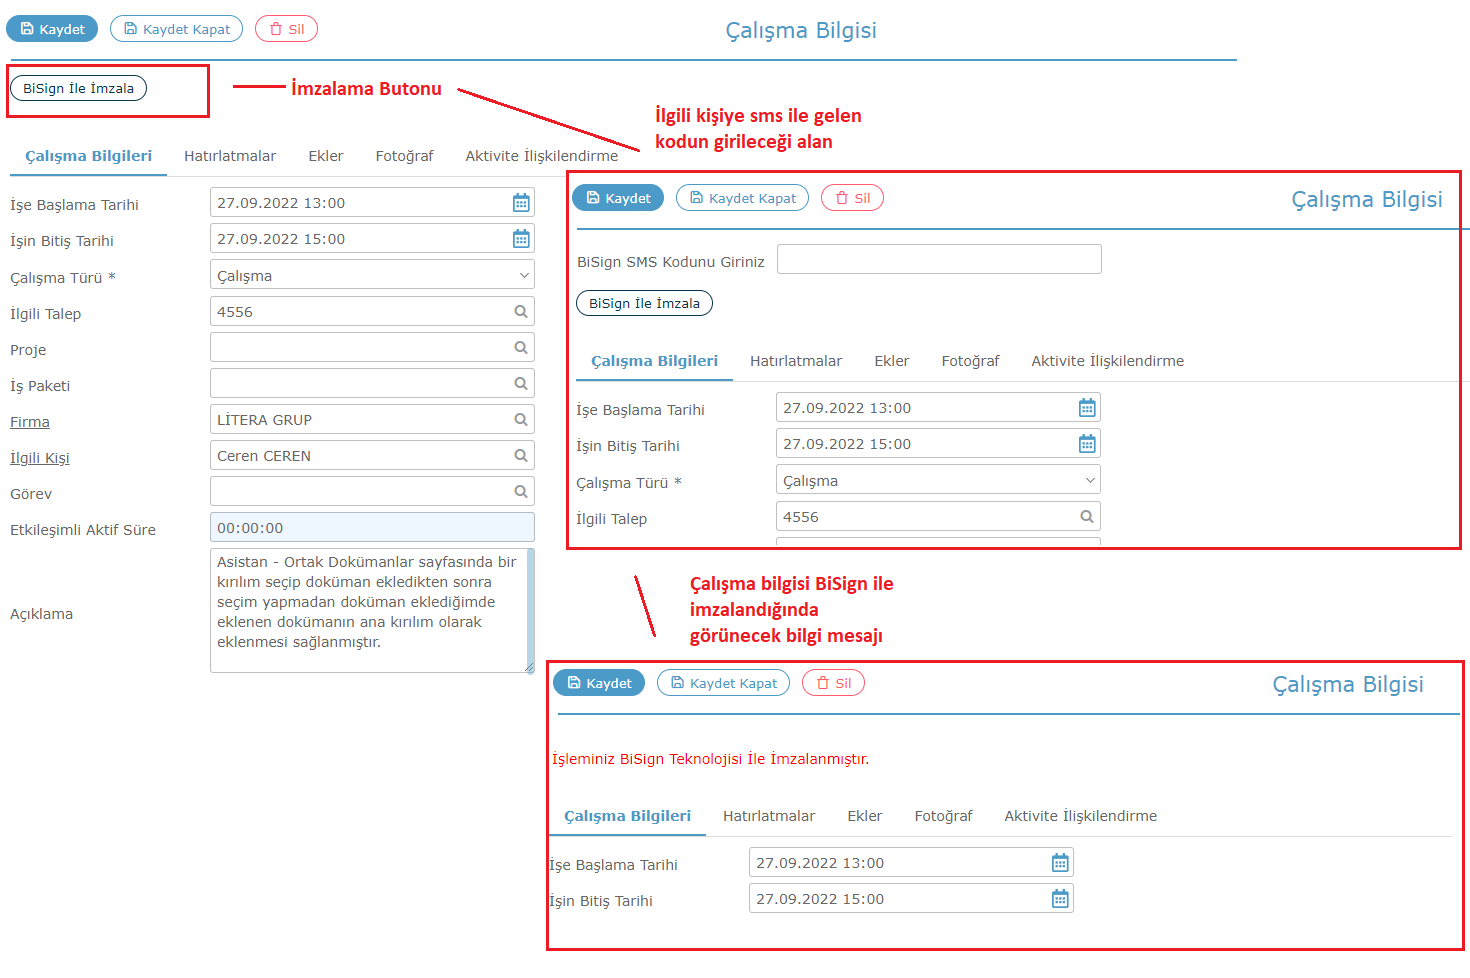This screenshot has width=1470, height=978.
Task: Click Sil button in SMS code panel
Action: coord(852,198)
